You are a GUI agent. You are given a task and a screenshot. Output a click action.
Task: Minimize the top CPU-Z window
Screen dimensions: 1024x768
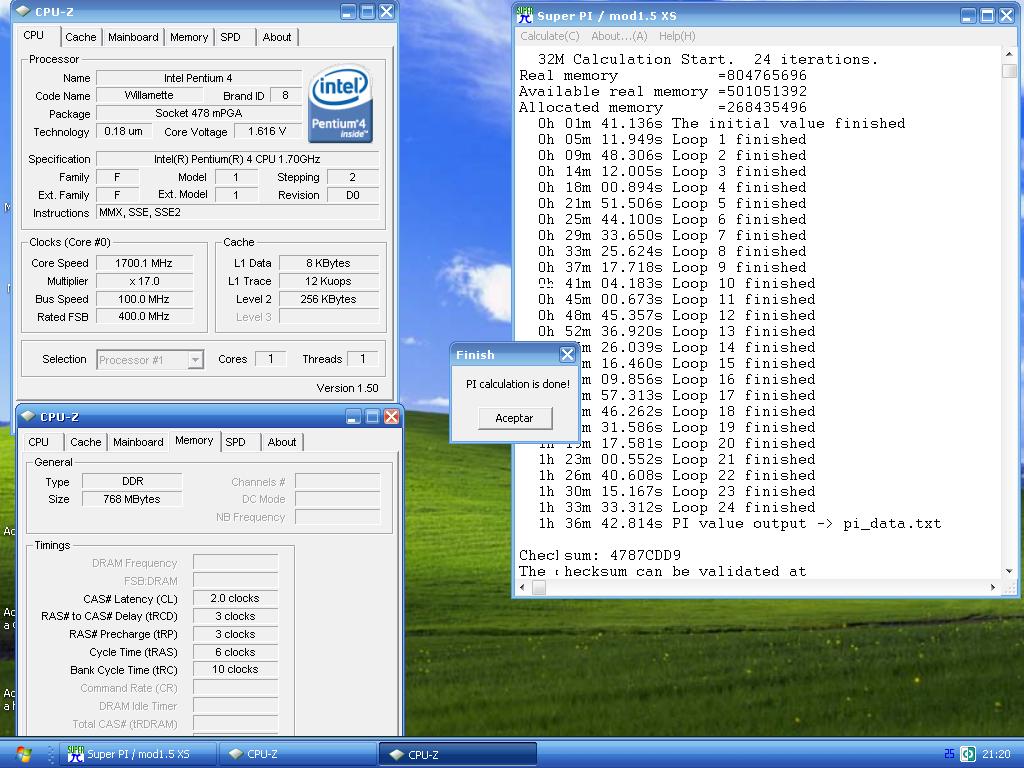pyautogui.click(x=348, y=12)
